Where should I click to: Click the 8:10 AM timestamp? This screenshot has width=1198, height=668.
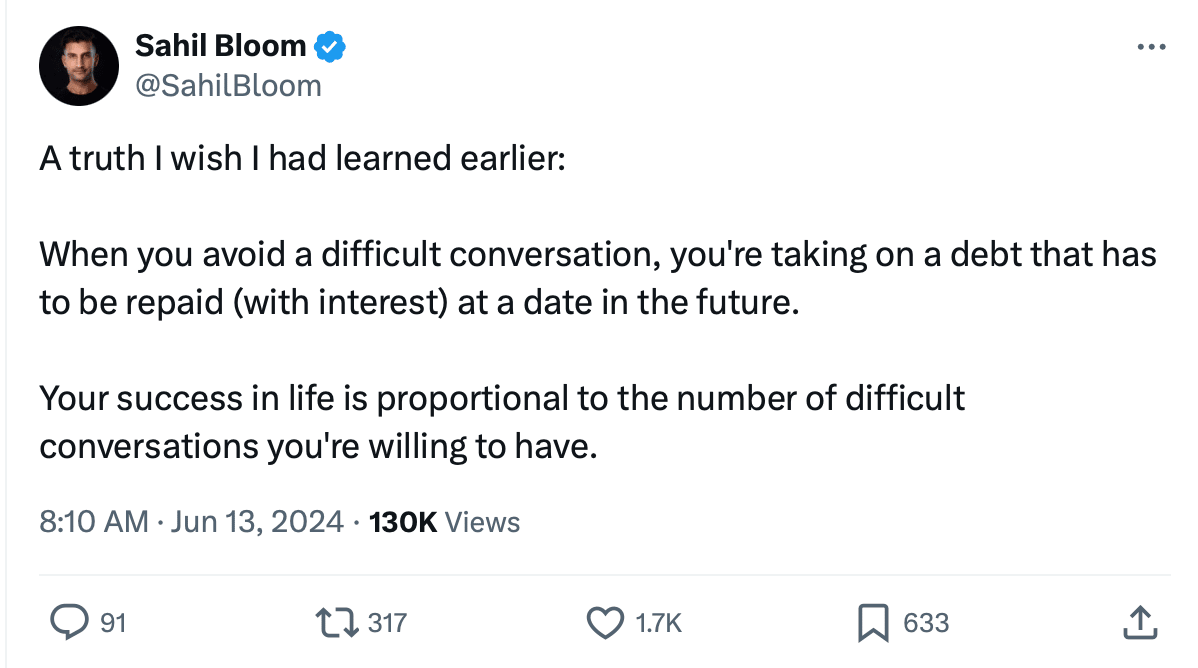pos(94,522)
